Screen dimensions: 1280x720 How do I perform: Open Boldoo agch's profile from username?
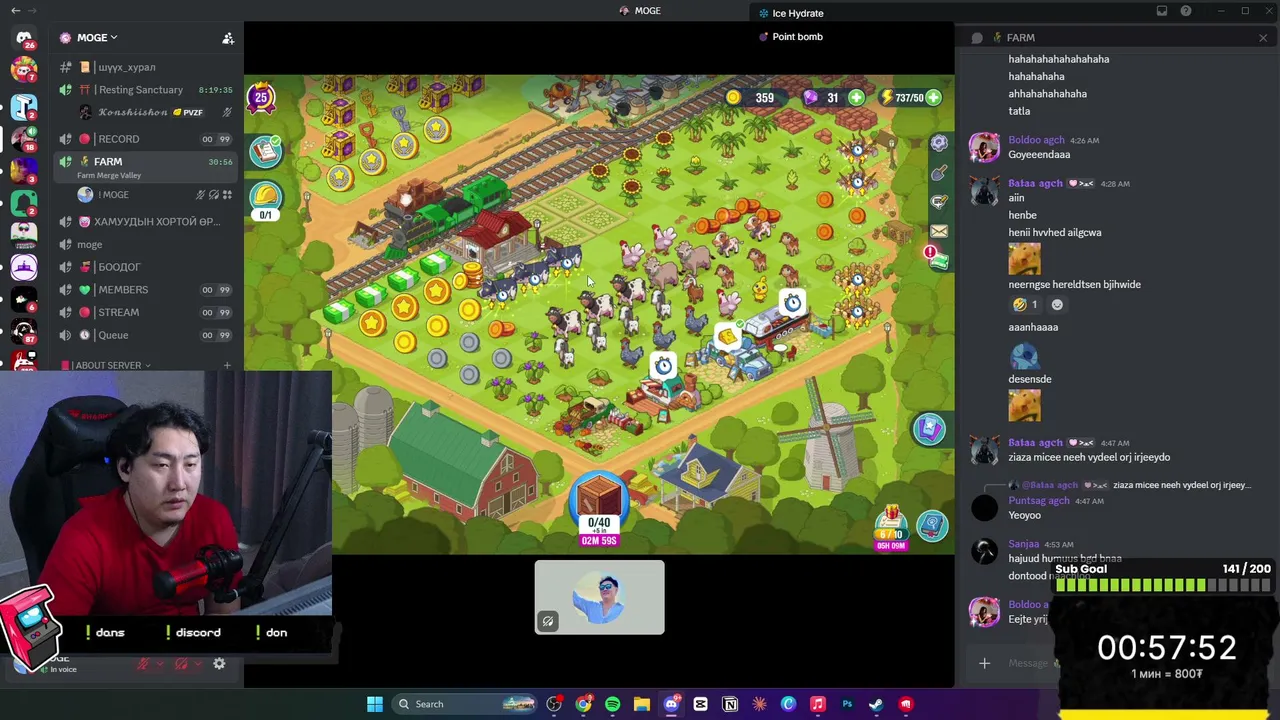1036,140
